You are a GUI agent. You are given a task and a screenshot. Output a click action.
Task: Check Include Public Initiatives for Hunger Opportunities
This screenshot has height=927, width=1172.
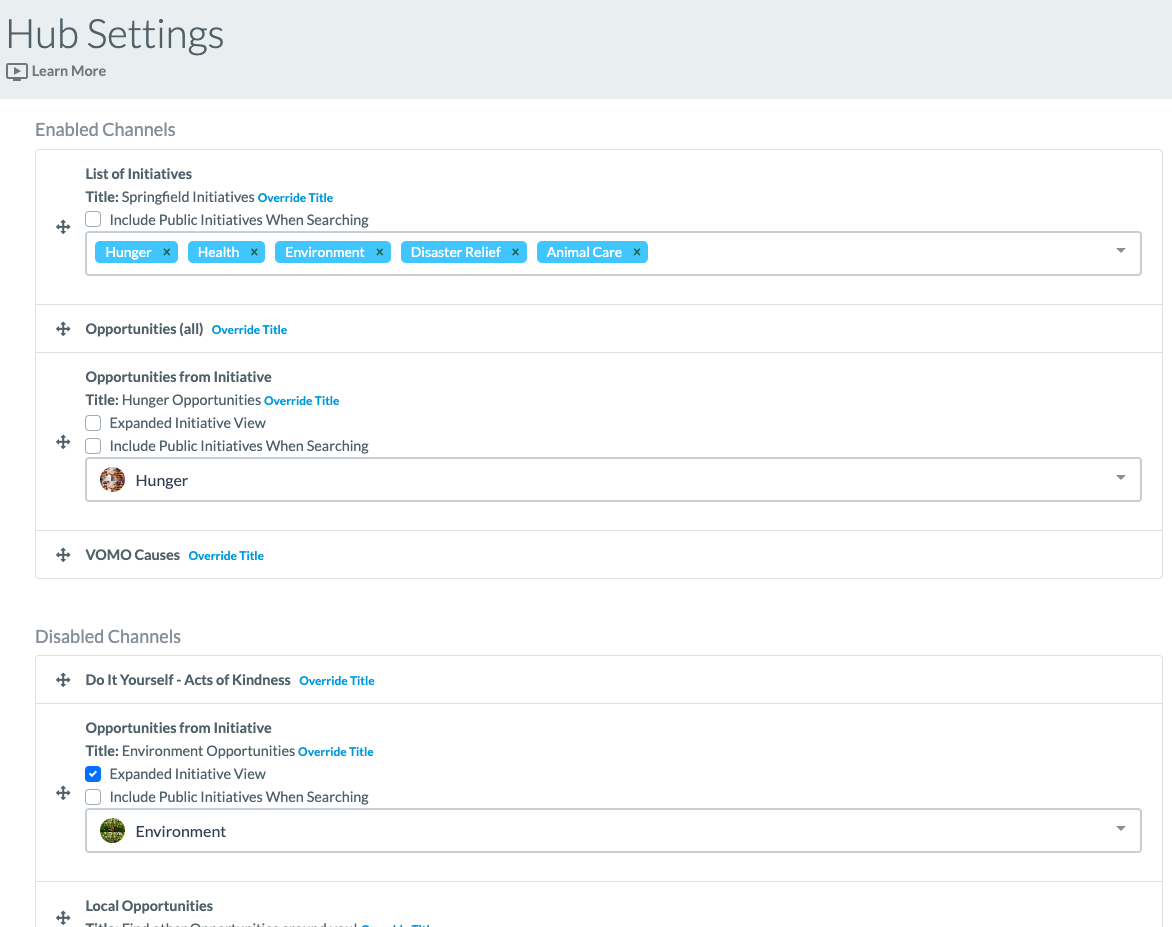point(93,446)
